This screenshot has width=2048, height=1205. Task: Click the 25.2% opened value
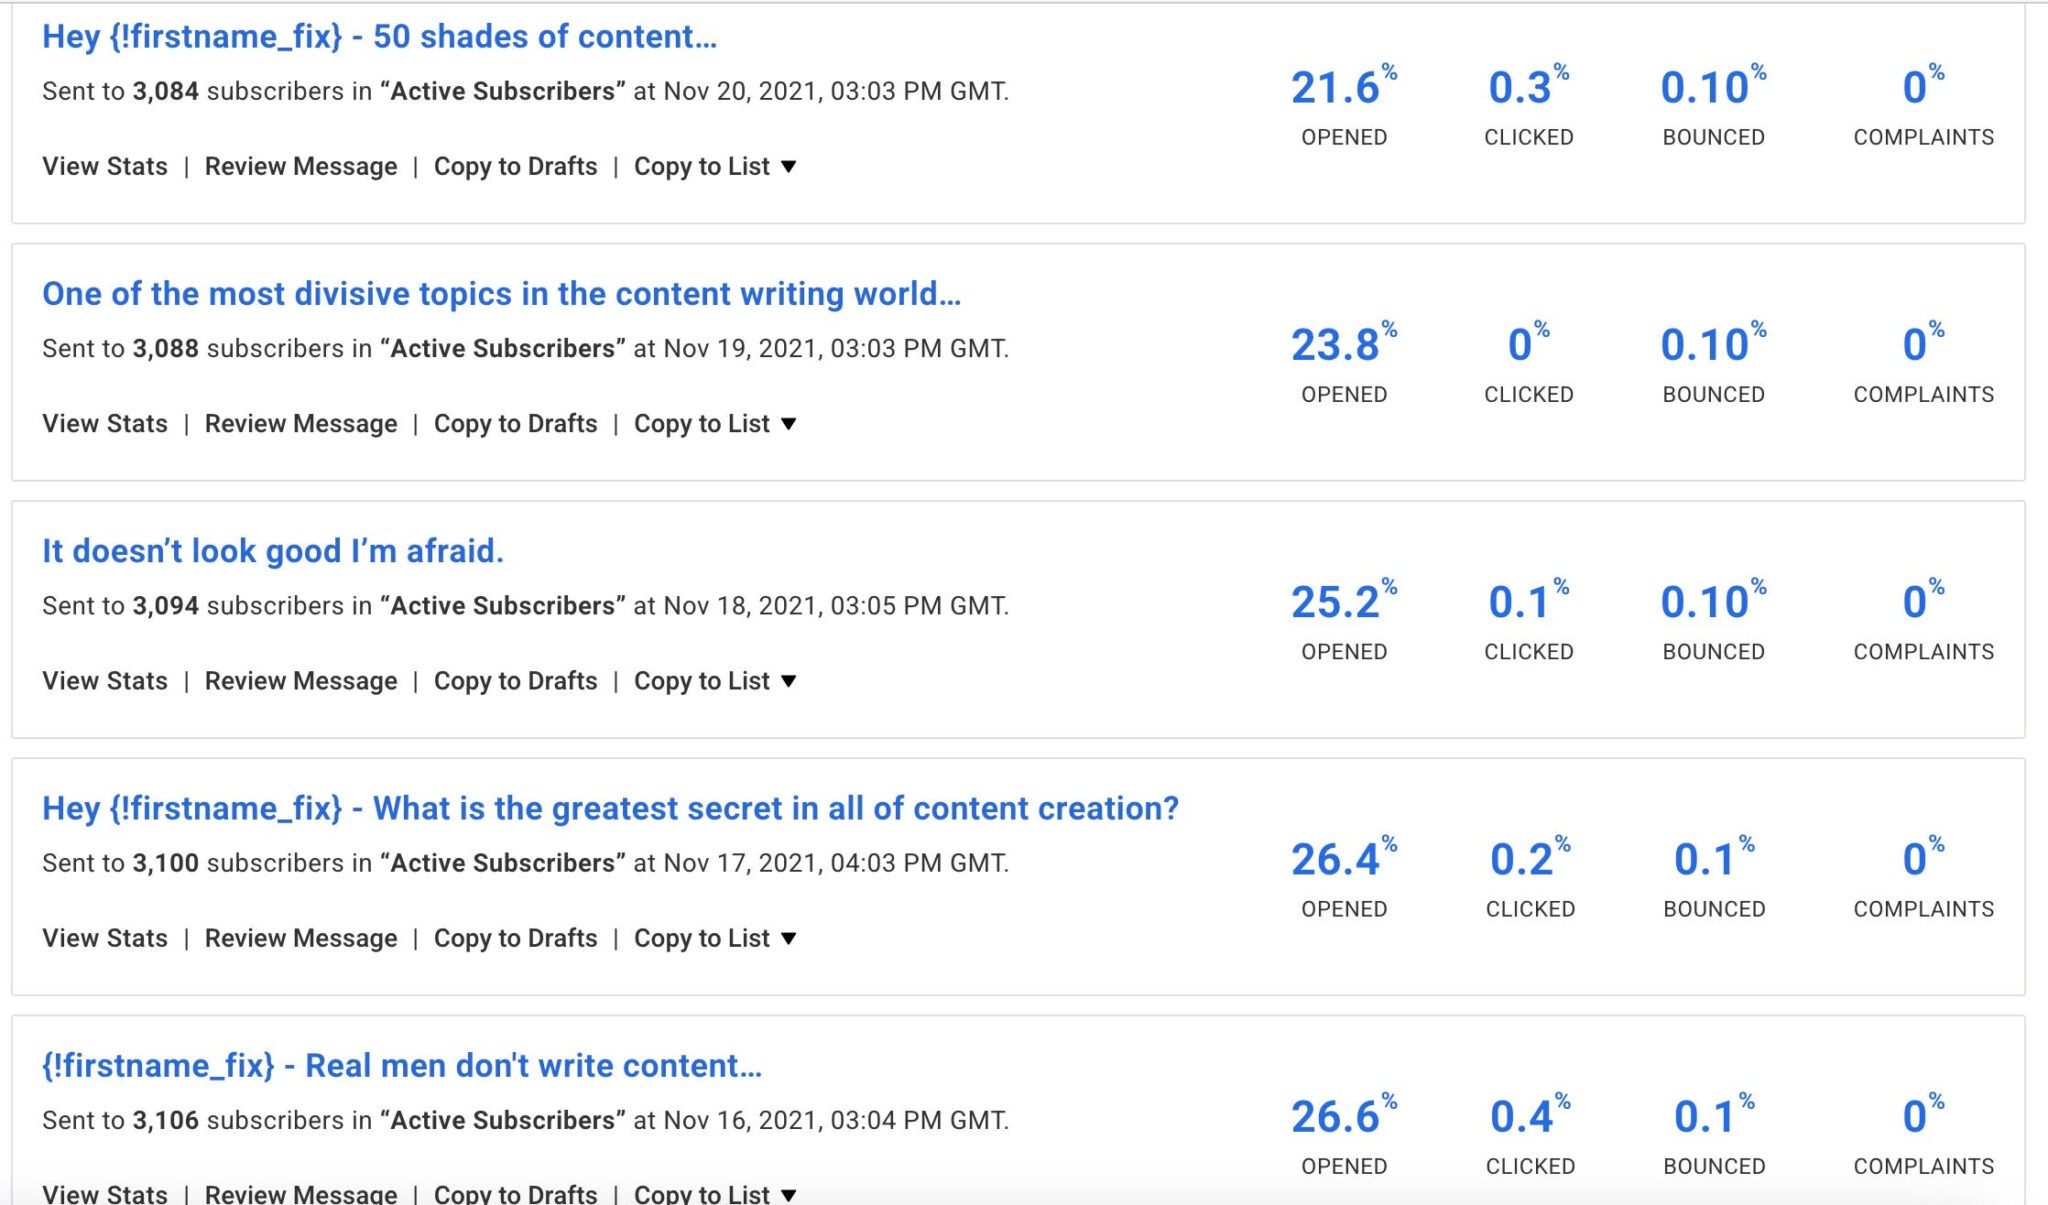click(x=1343, y=601)
